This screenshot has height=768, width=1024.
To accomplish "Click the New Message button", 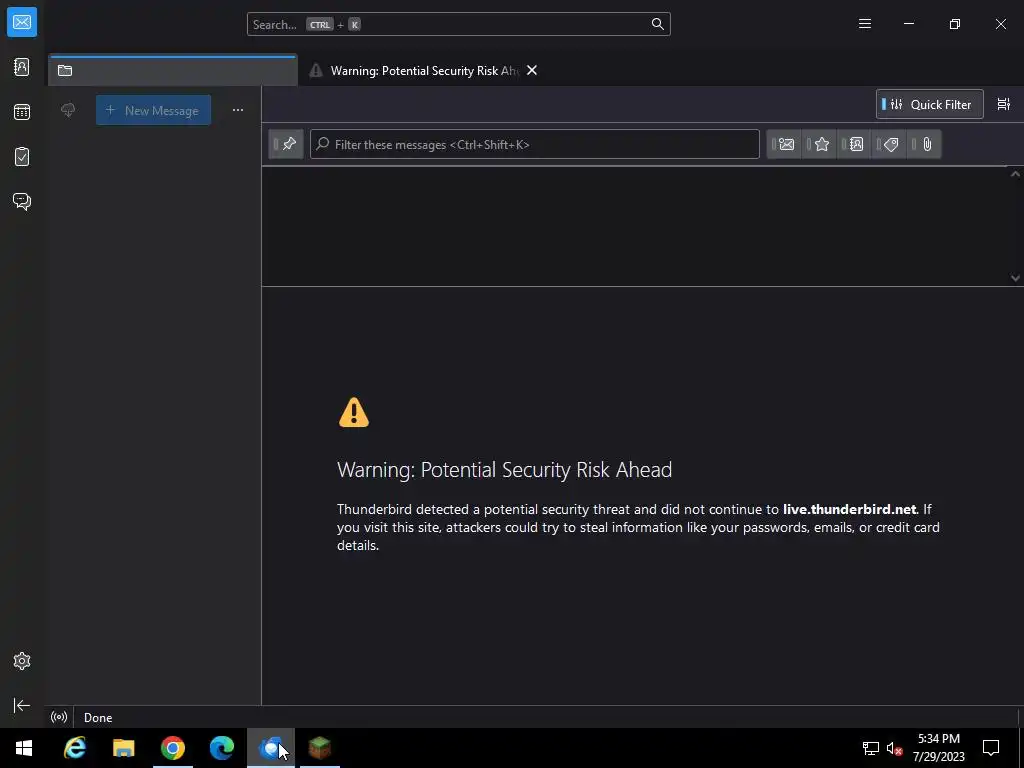I will (x=153, y=110).
